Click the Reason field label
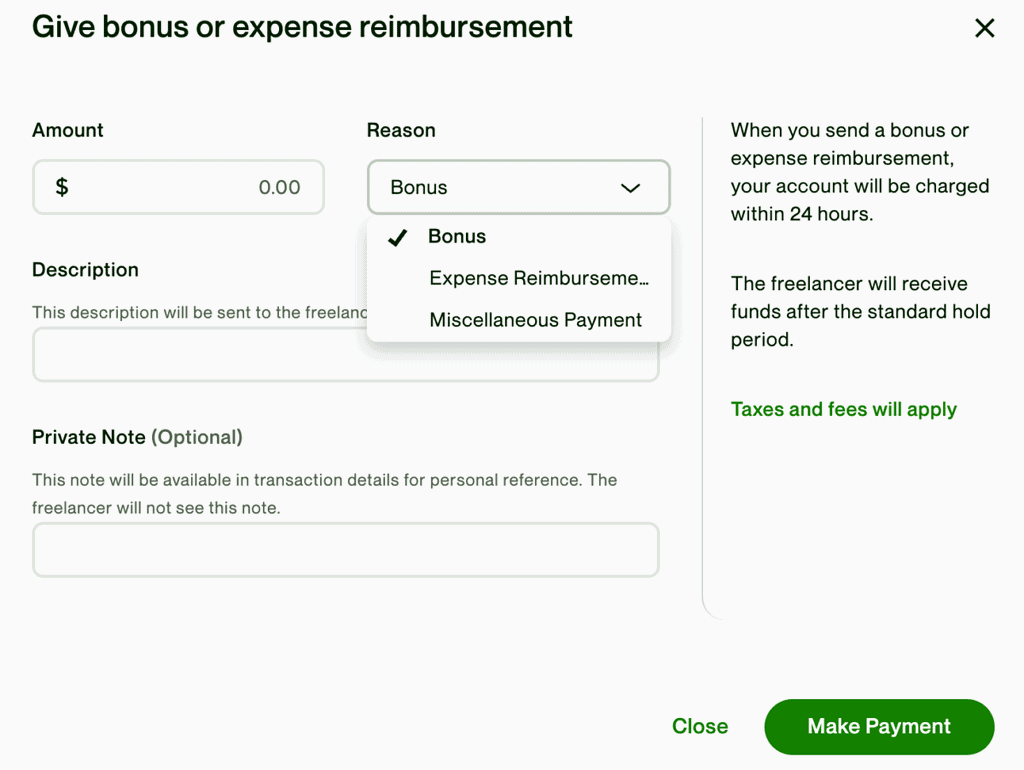Viewport: 1024px width, 770px height. click(401, 131)
